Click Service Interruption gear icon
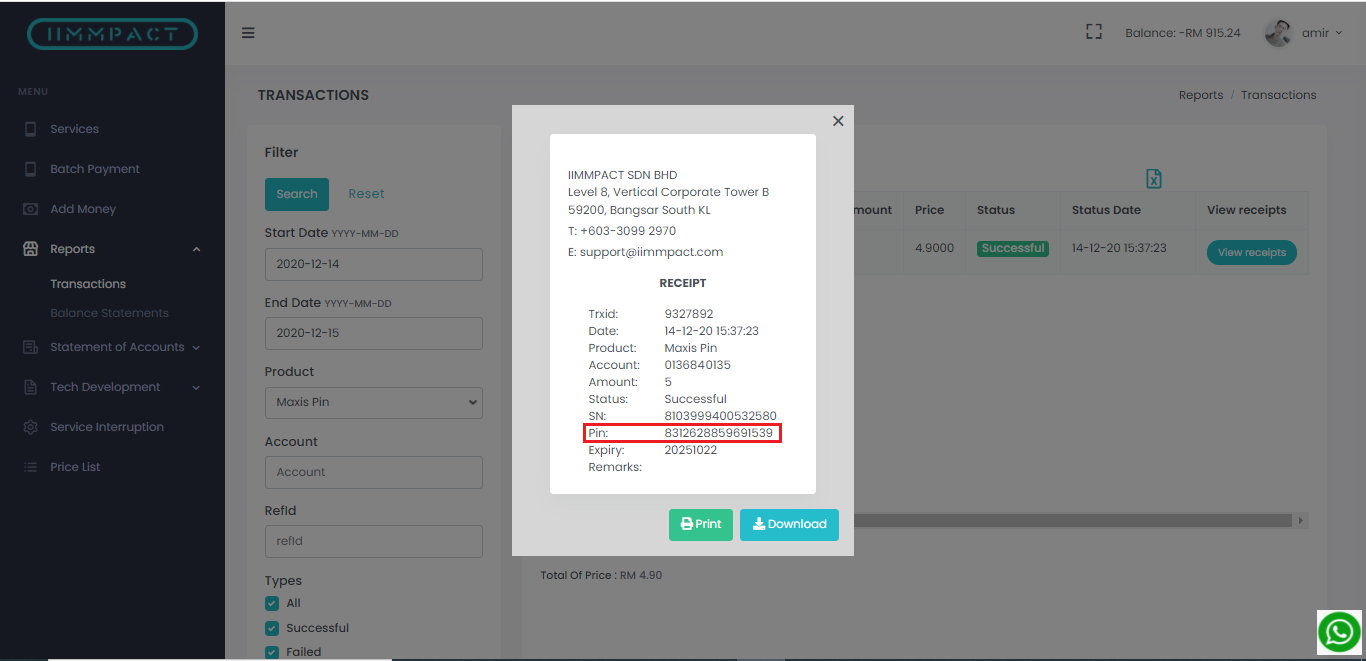Image resolution: width=1366 pixels, height=661 pixels. 30,427
